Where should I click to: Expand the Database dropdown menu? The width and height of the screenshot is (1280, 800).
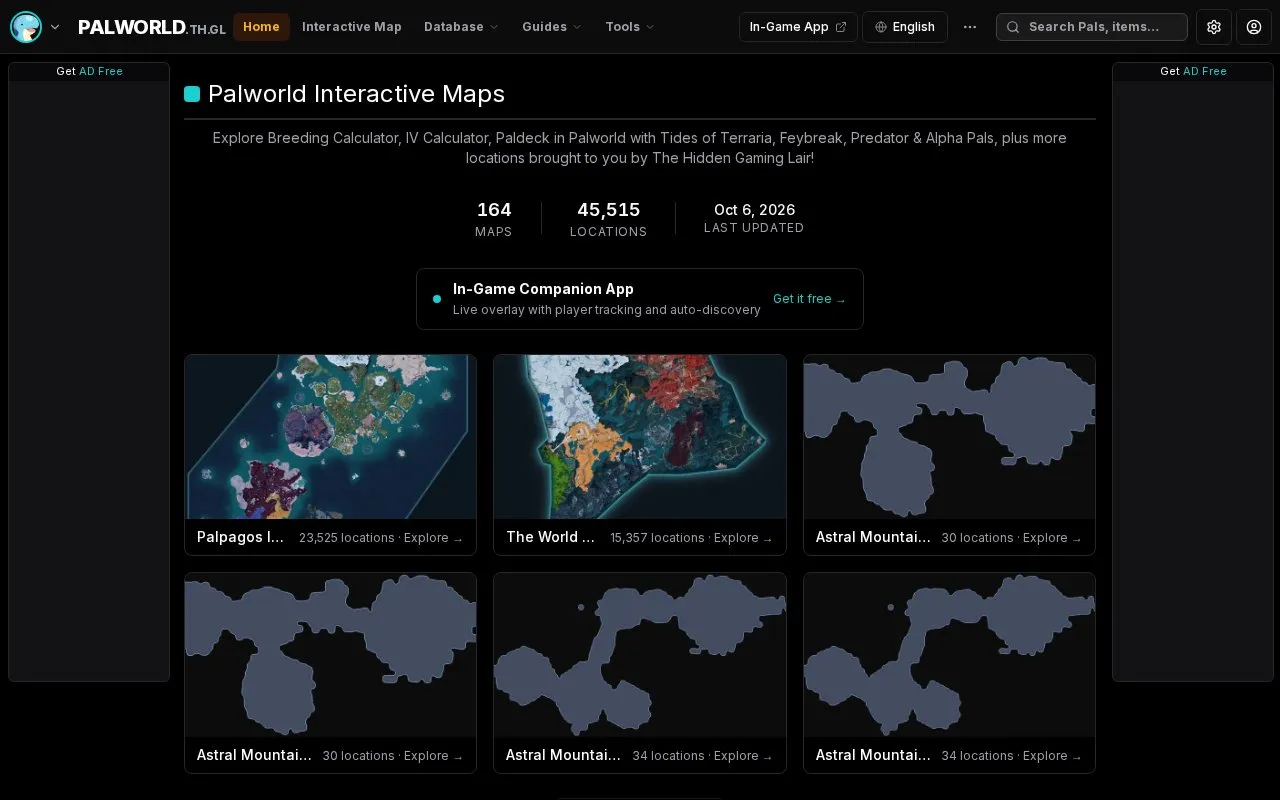(461, 27)
